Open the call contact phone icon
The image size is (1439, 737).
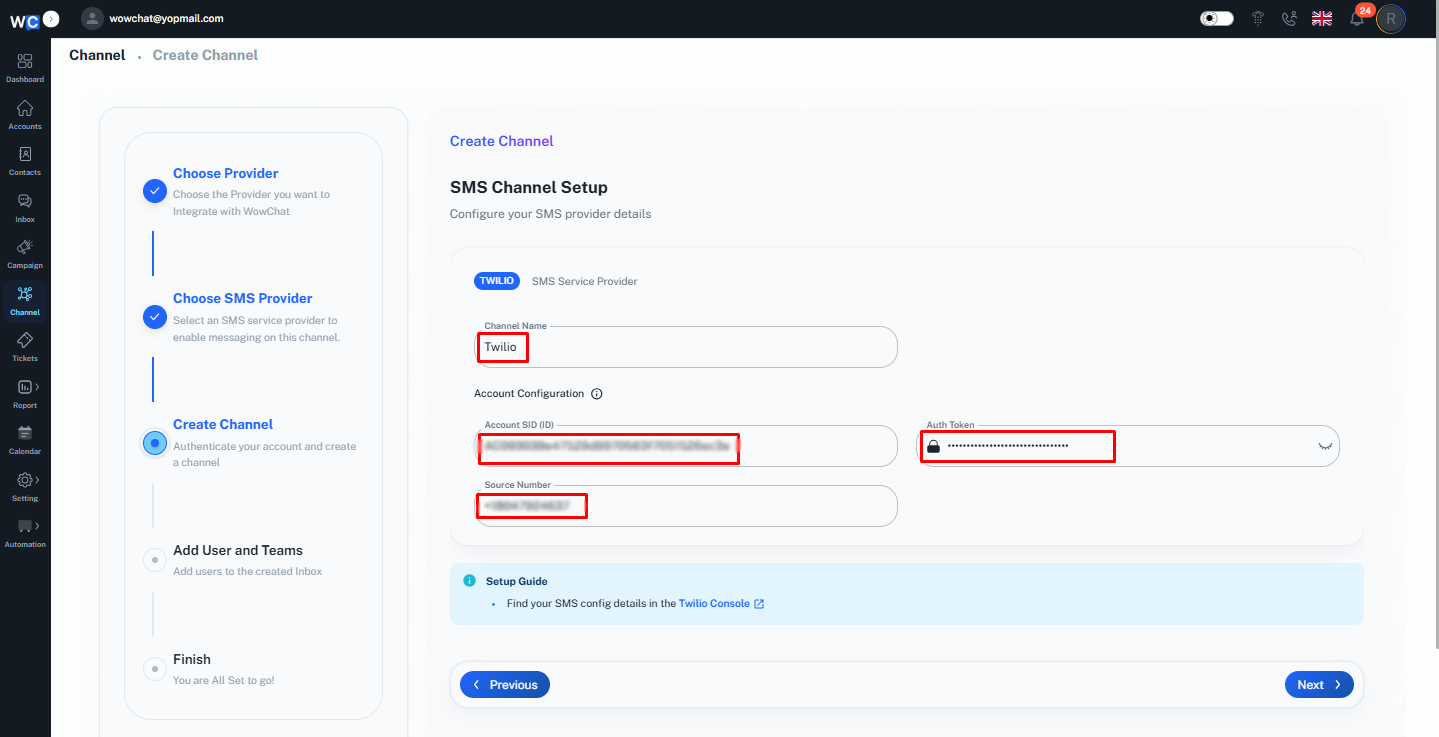(x=1289, y=18)
